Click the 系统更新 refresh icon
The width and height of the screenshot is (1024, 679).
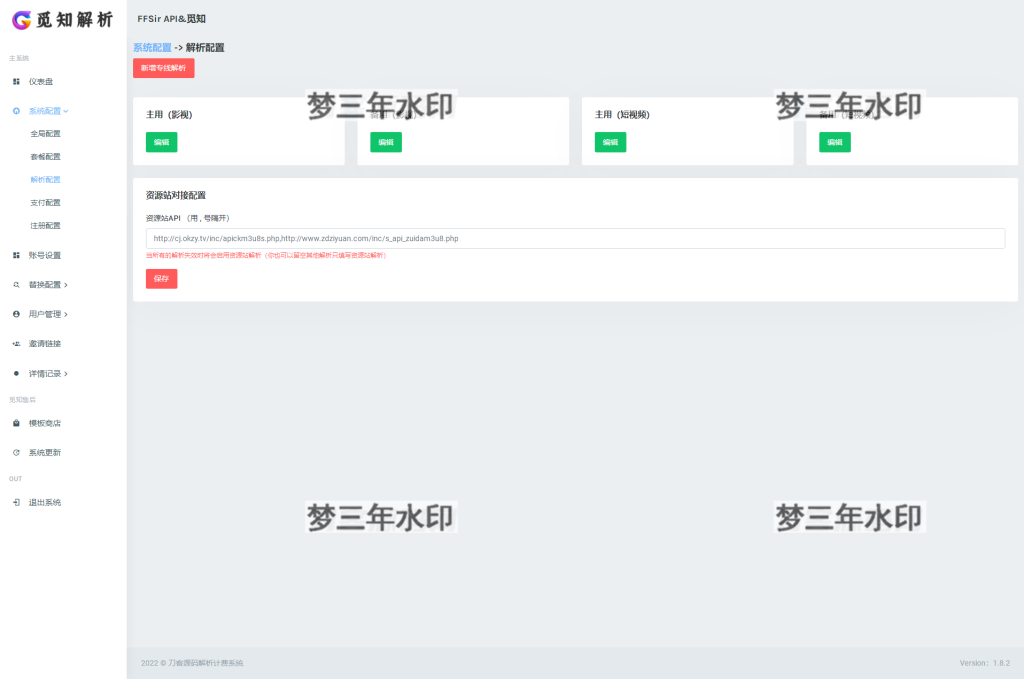tap(16, 453)
